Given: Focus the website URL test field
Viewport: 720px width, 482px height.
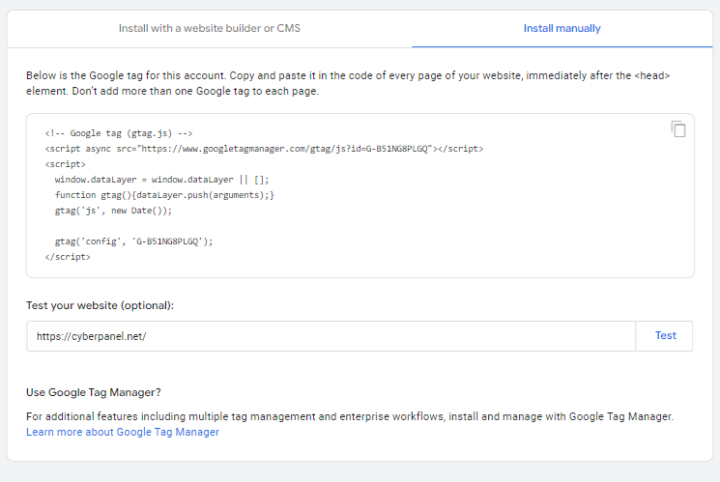Looking at the screenshot, I should tap(330, 336).
